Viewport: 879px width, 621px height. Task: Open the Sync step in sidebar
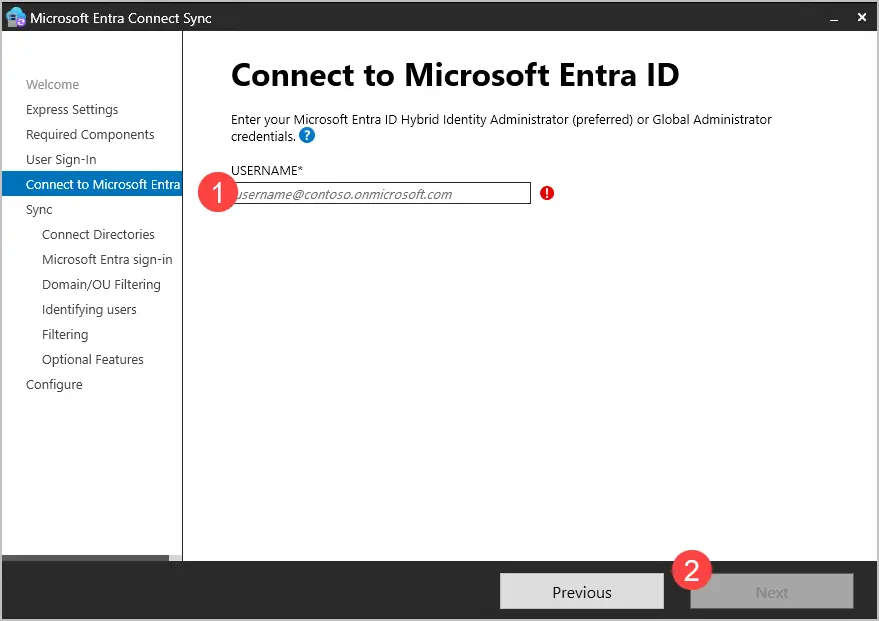pos(39,210)
